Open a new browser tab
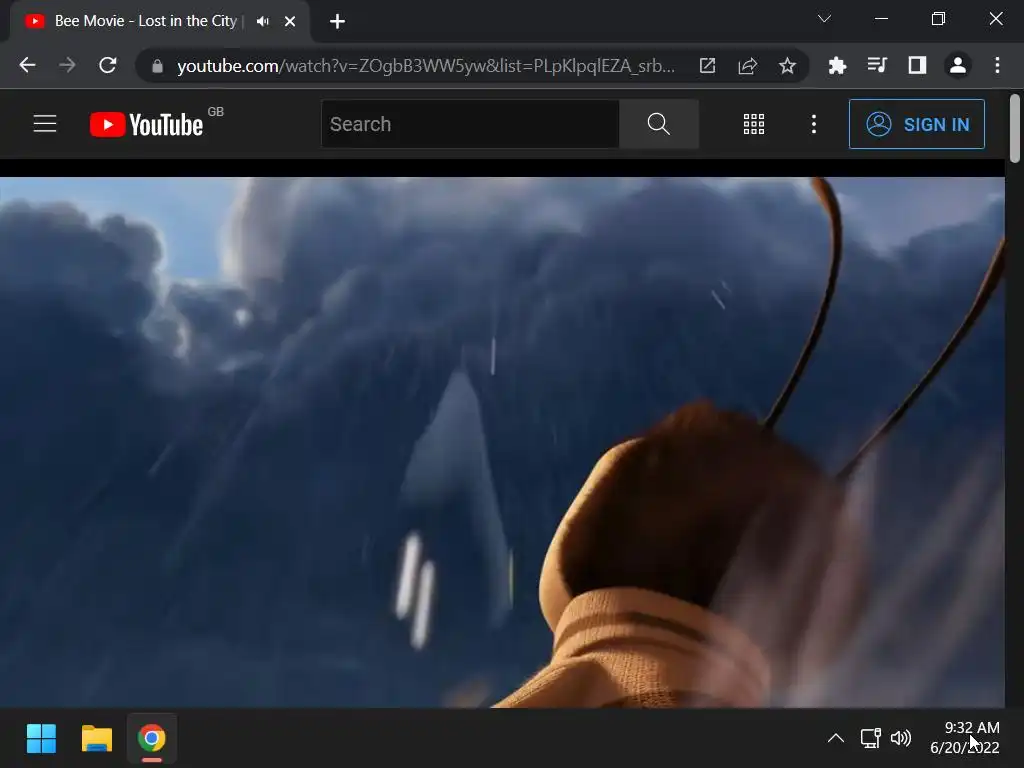The height and width of the screenshot is (768, 1024). pyautogui.click(x=337, y=22)
